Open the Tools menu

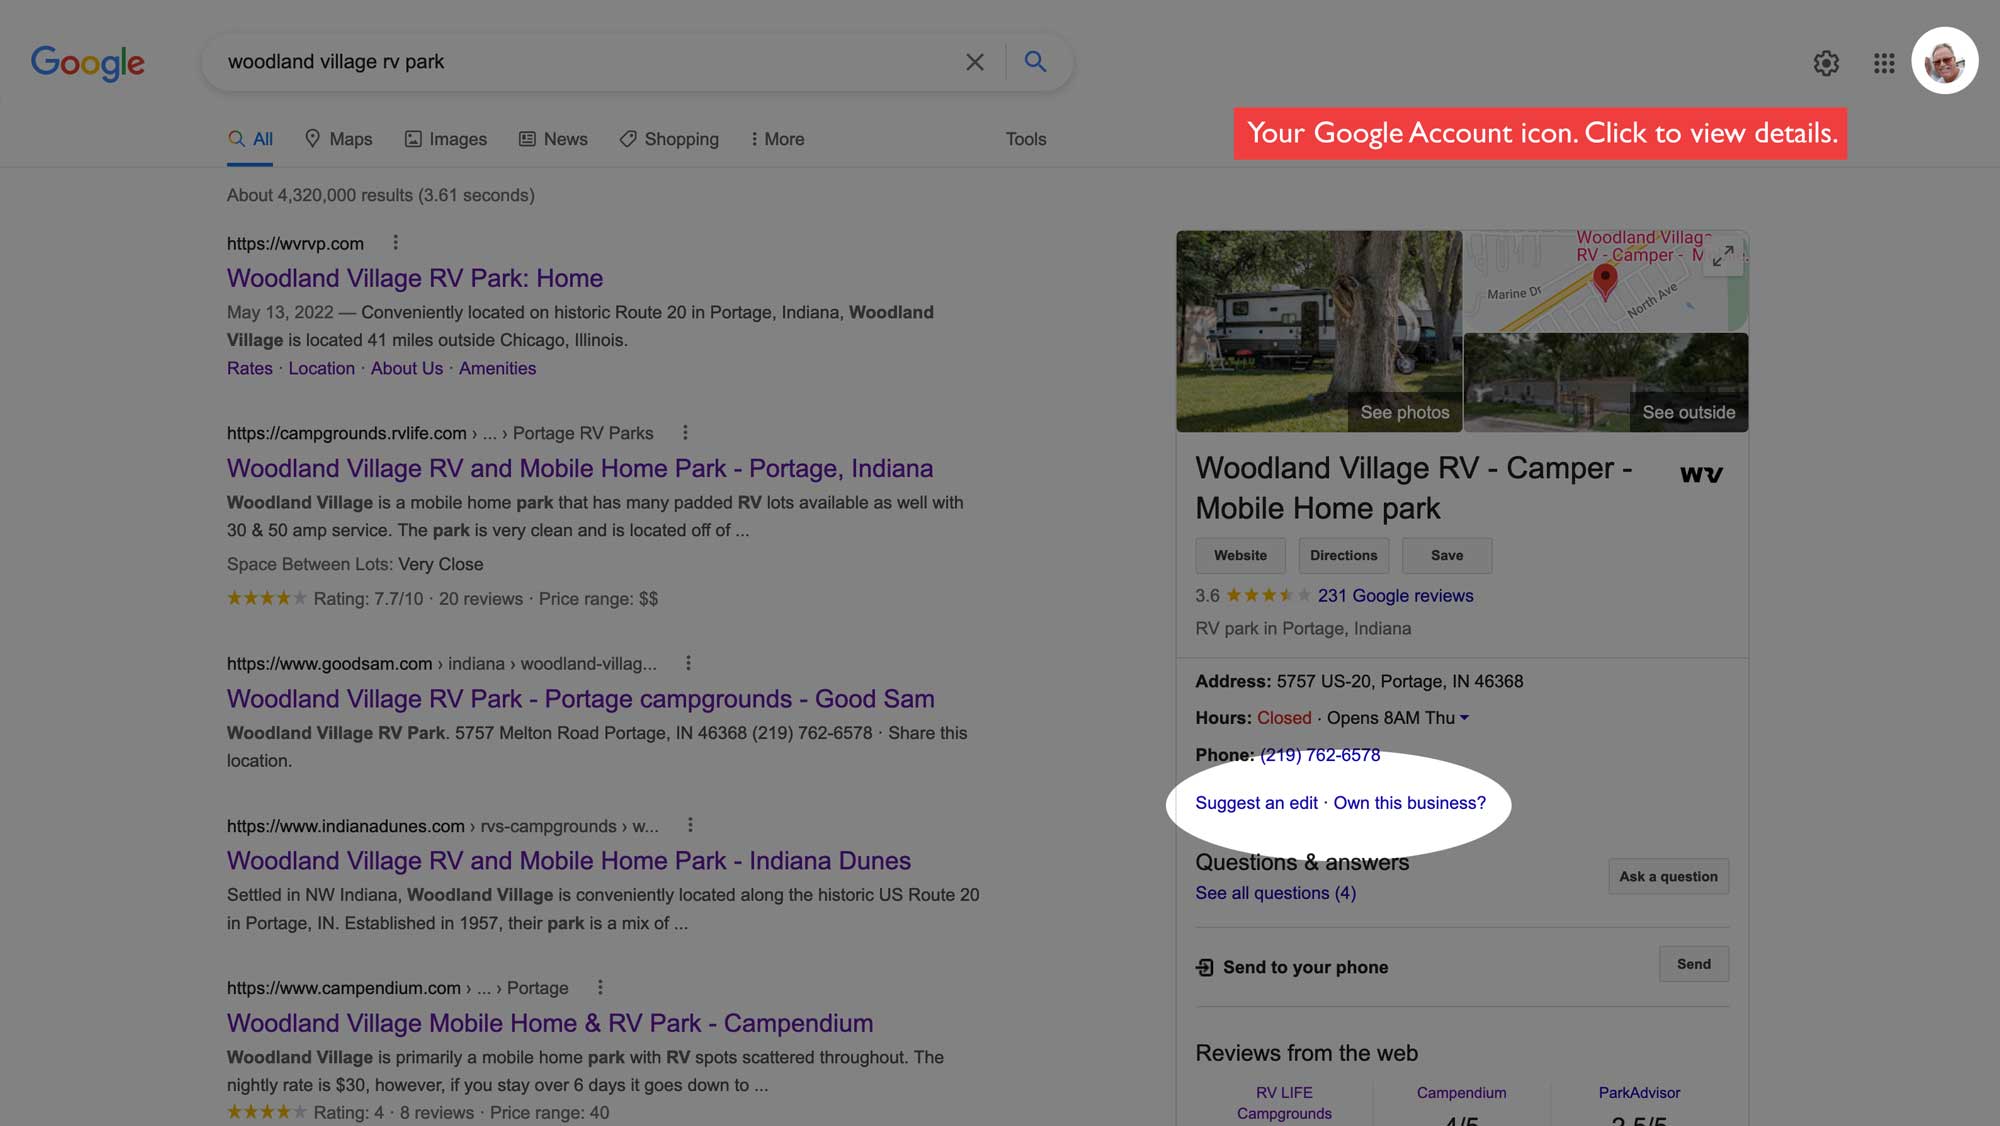pyautogui.click(x=1026, y=139)
